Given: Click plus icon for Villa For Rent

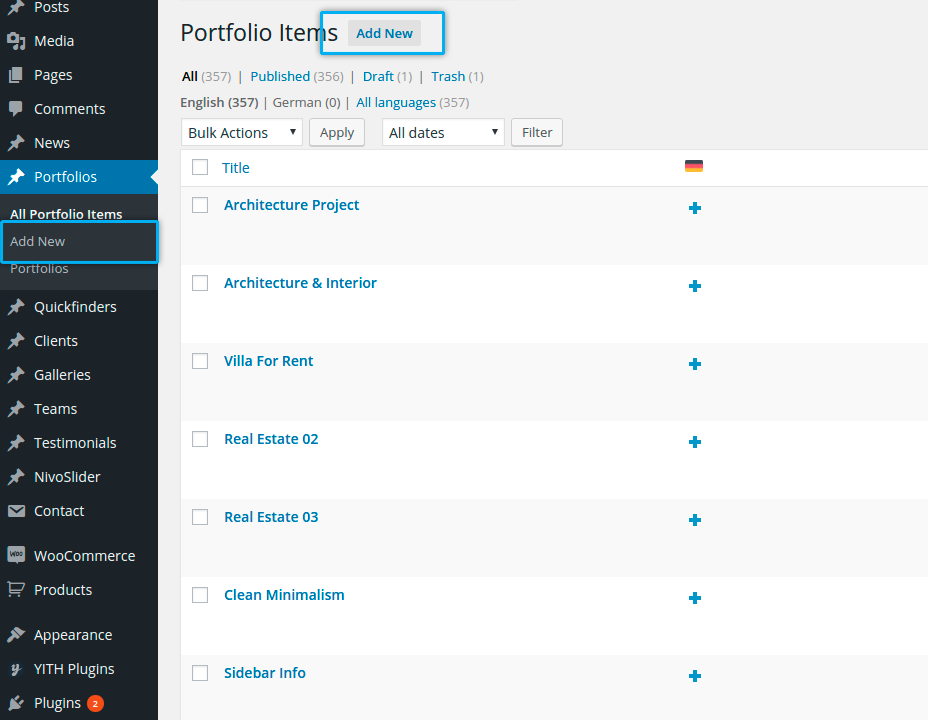Looking at the screenshot, I should pyautogui.click(x=695, y=364).
